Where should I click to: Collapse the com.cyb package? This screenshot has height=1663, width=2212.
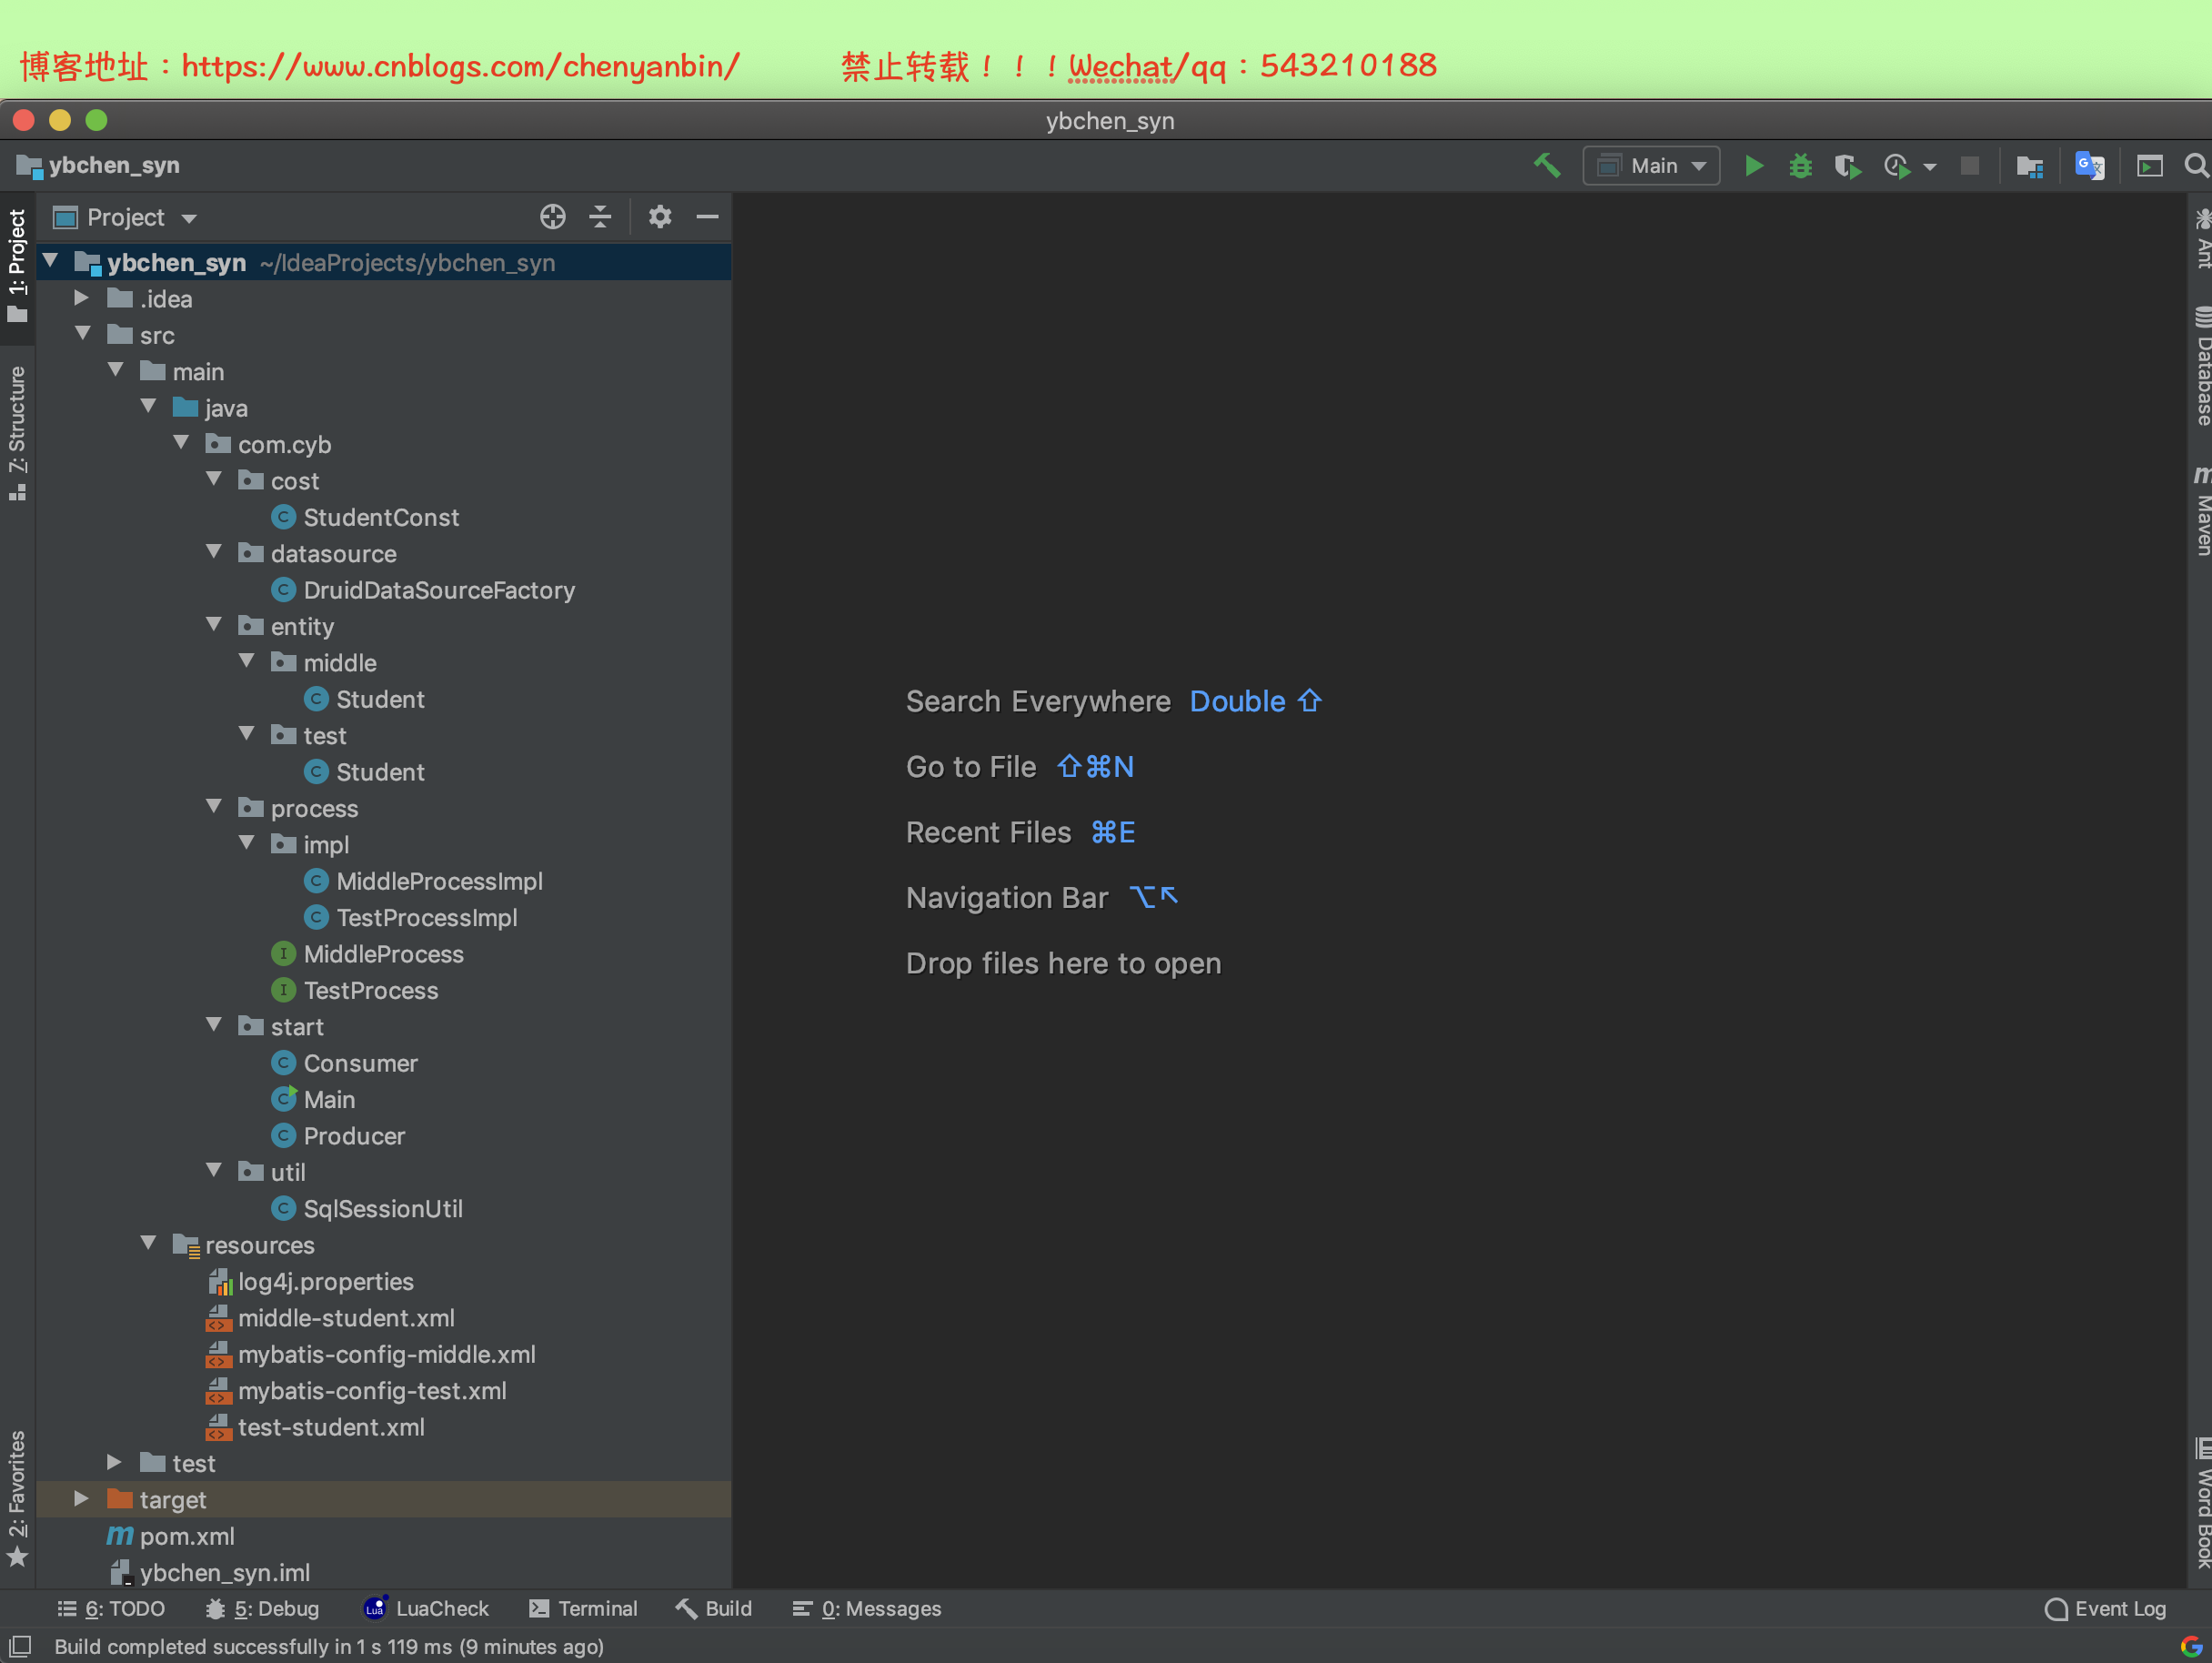coord(181,443)
